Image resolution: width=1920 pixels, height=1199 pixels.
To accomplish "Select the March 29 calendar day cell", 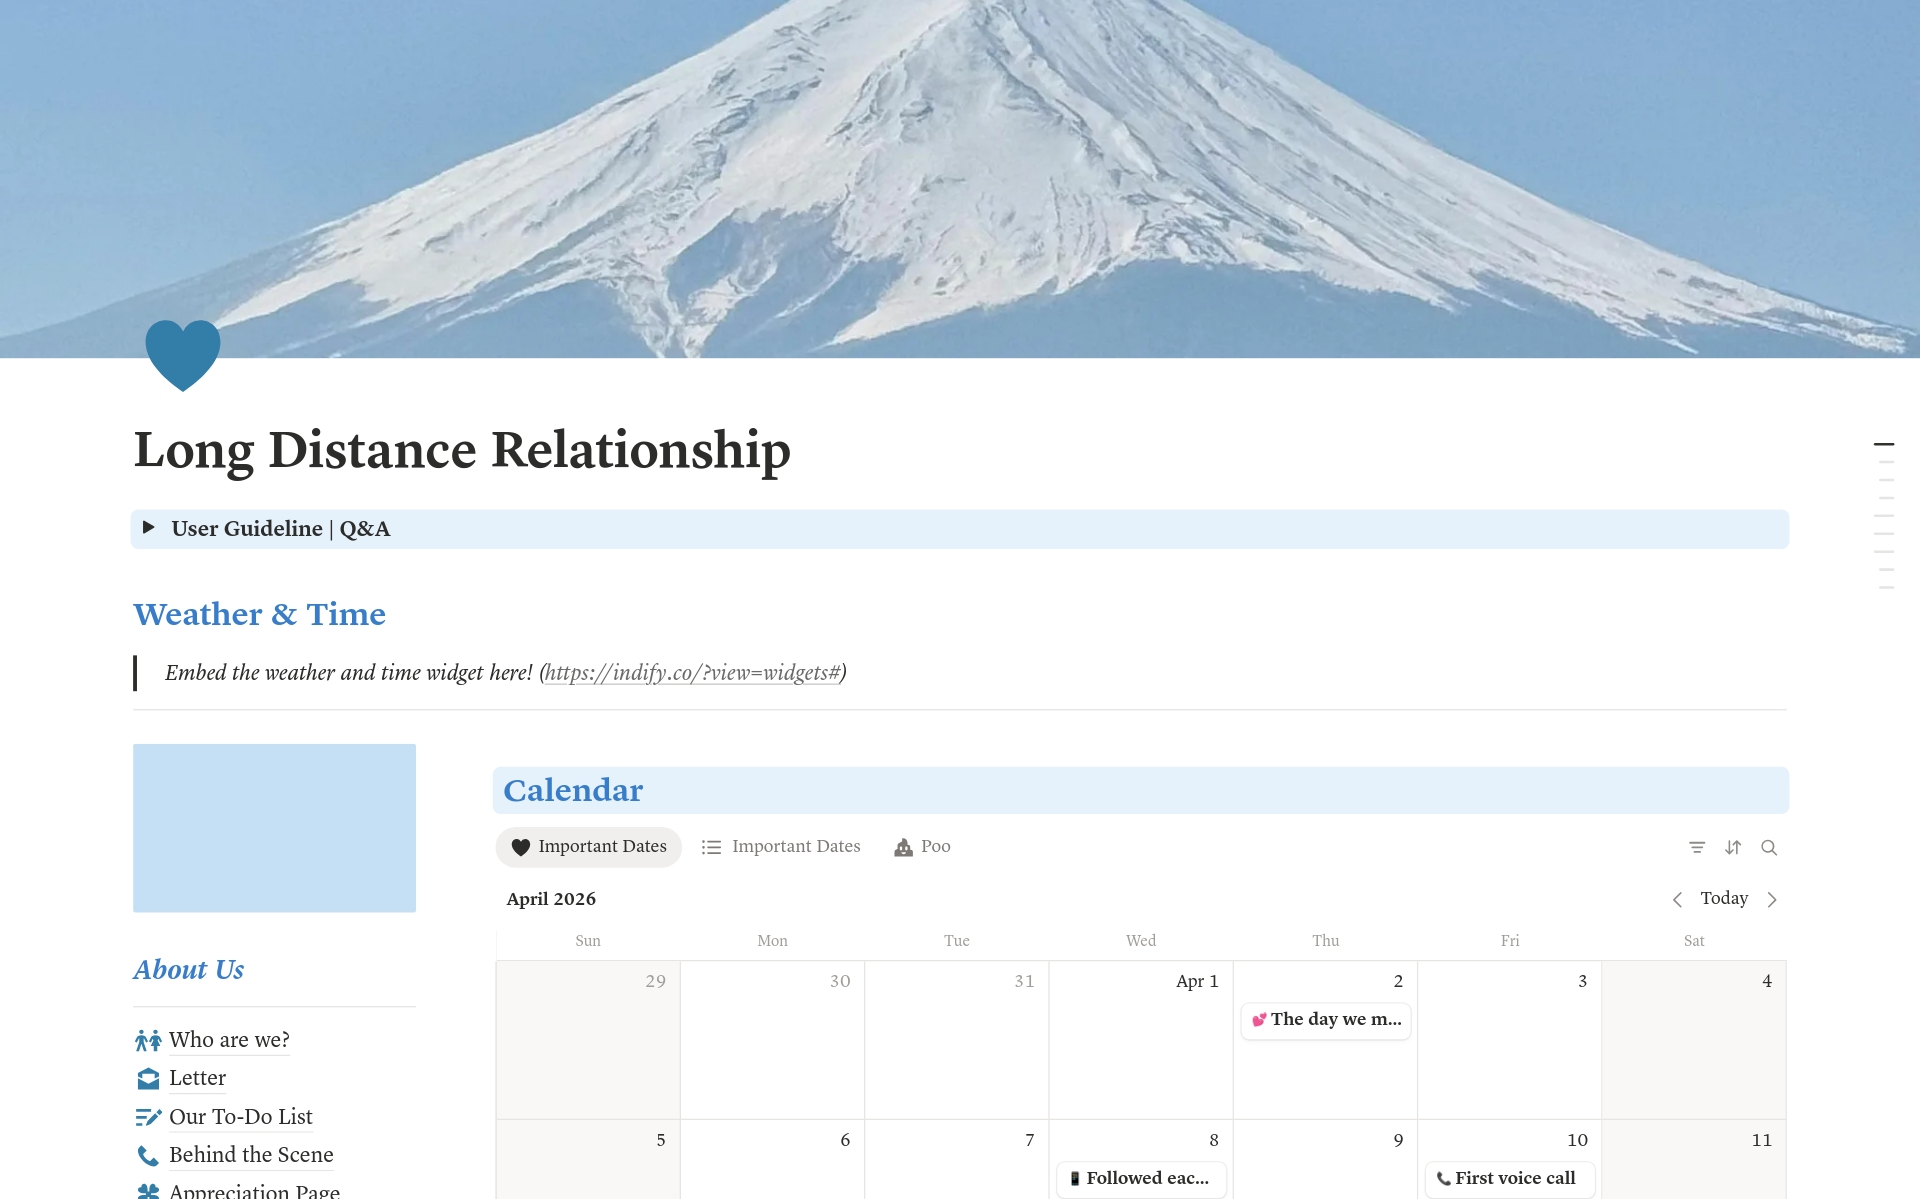I will click(588, 1040).
